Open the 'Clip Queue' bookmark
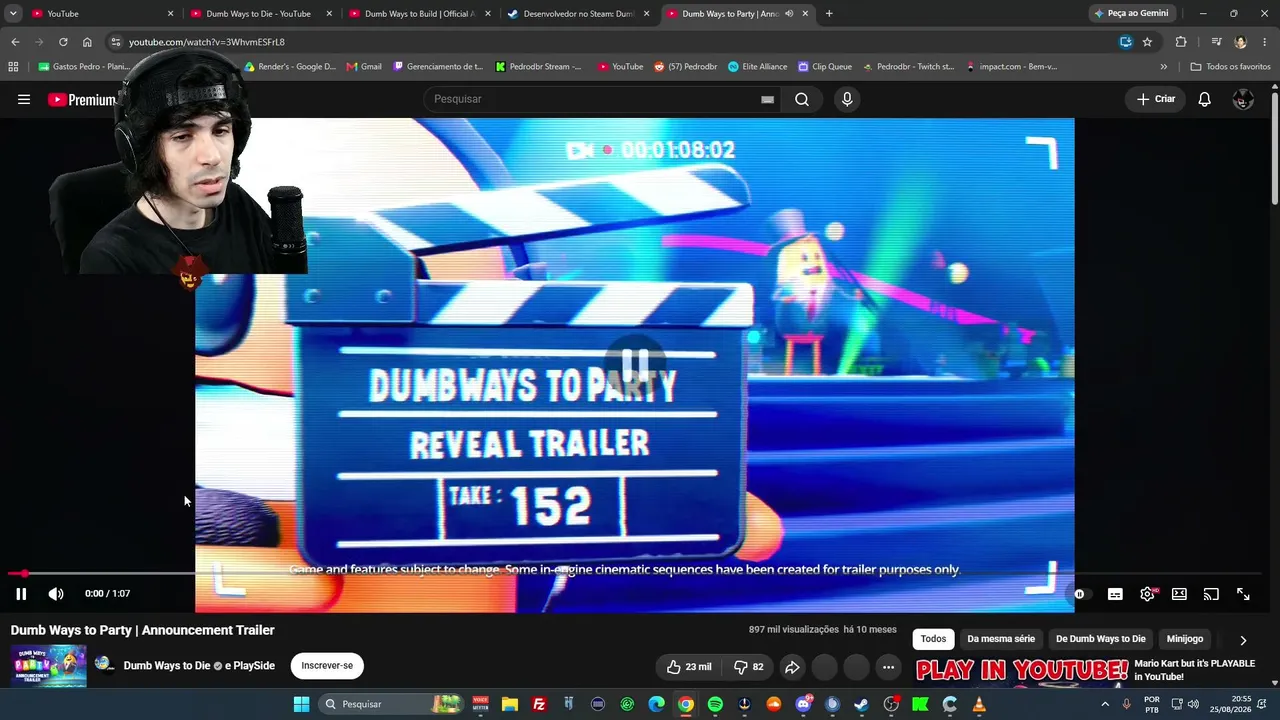 (825, 67)
